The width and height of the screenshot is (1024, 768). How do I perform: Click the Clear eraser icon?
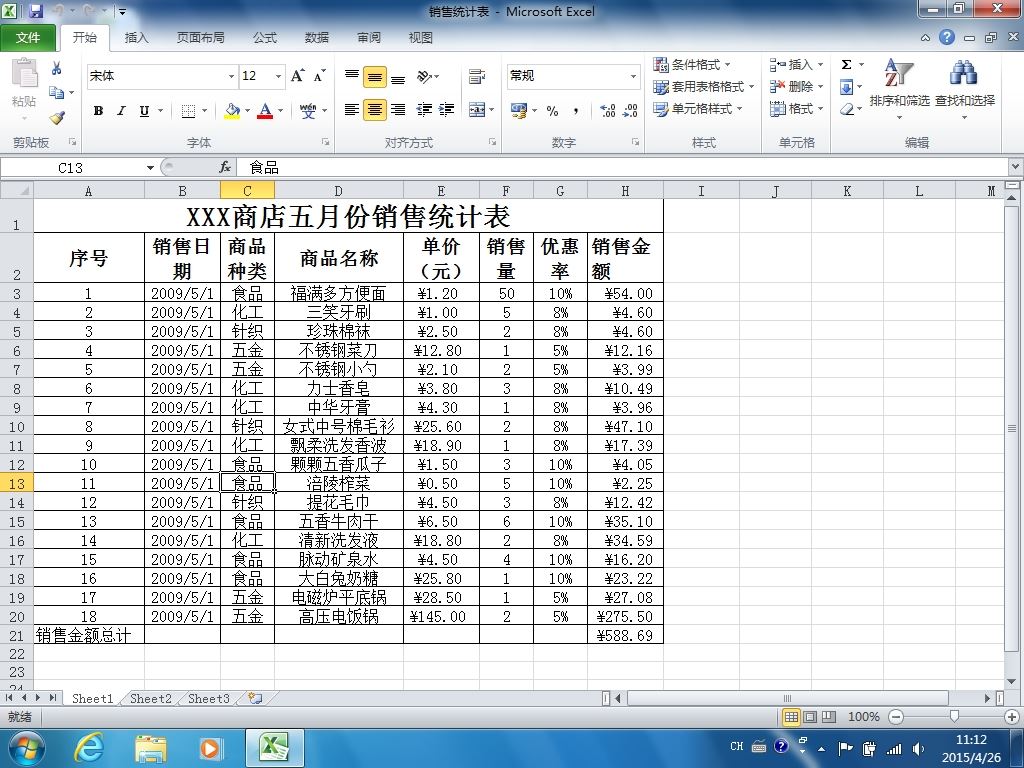[x=846, y=109]
